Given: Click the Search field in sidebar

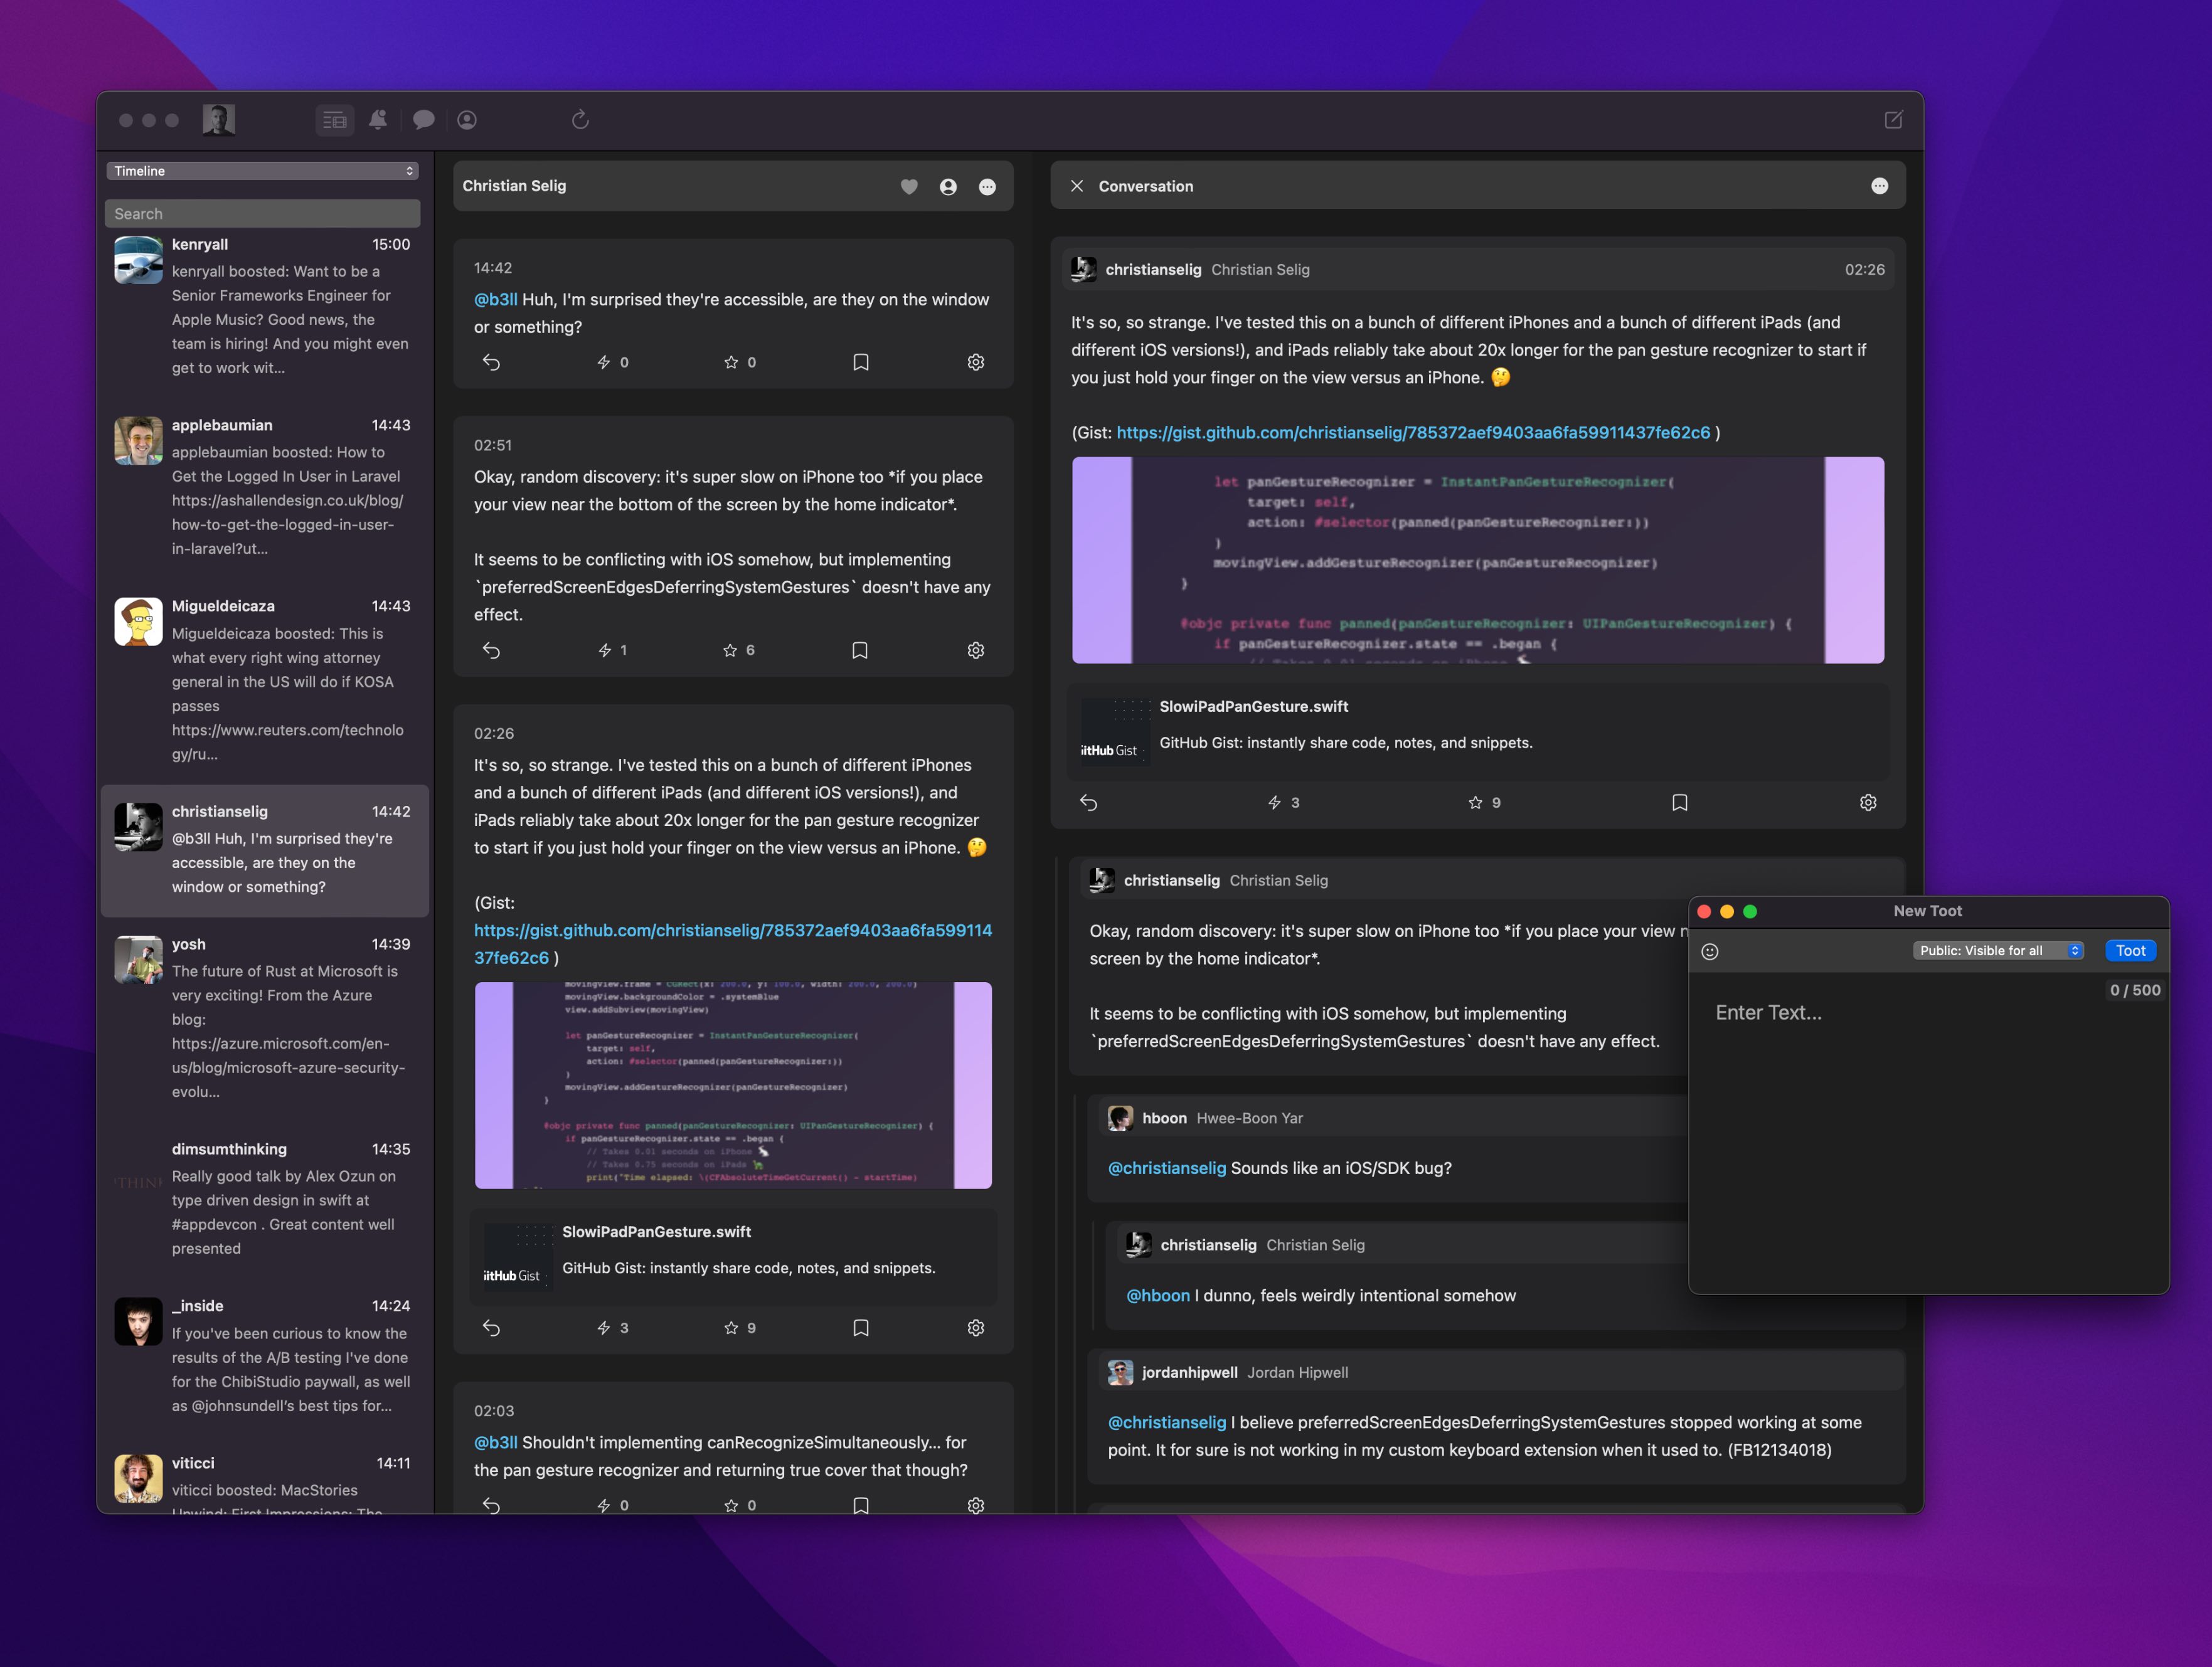Looking at the screenshot, I should tap(262, 214).
